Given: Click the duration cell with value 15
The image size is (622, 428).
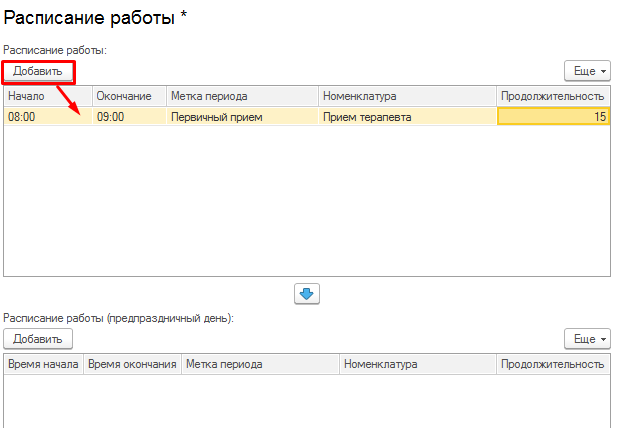Looking at the screenshot, I should pos(552,117).
